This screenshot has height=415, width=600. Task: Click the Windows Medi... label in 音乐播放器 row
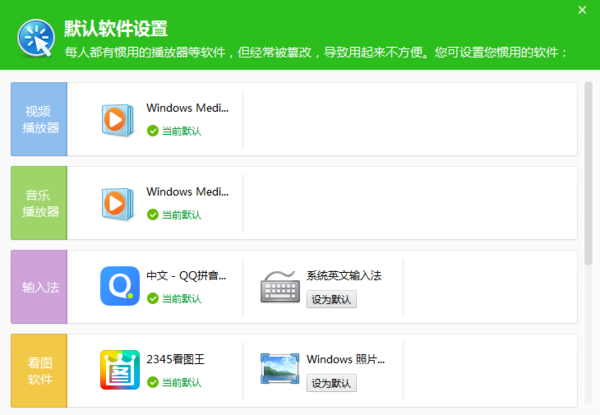187,191
